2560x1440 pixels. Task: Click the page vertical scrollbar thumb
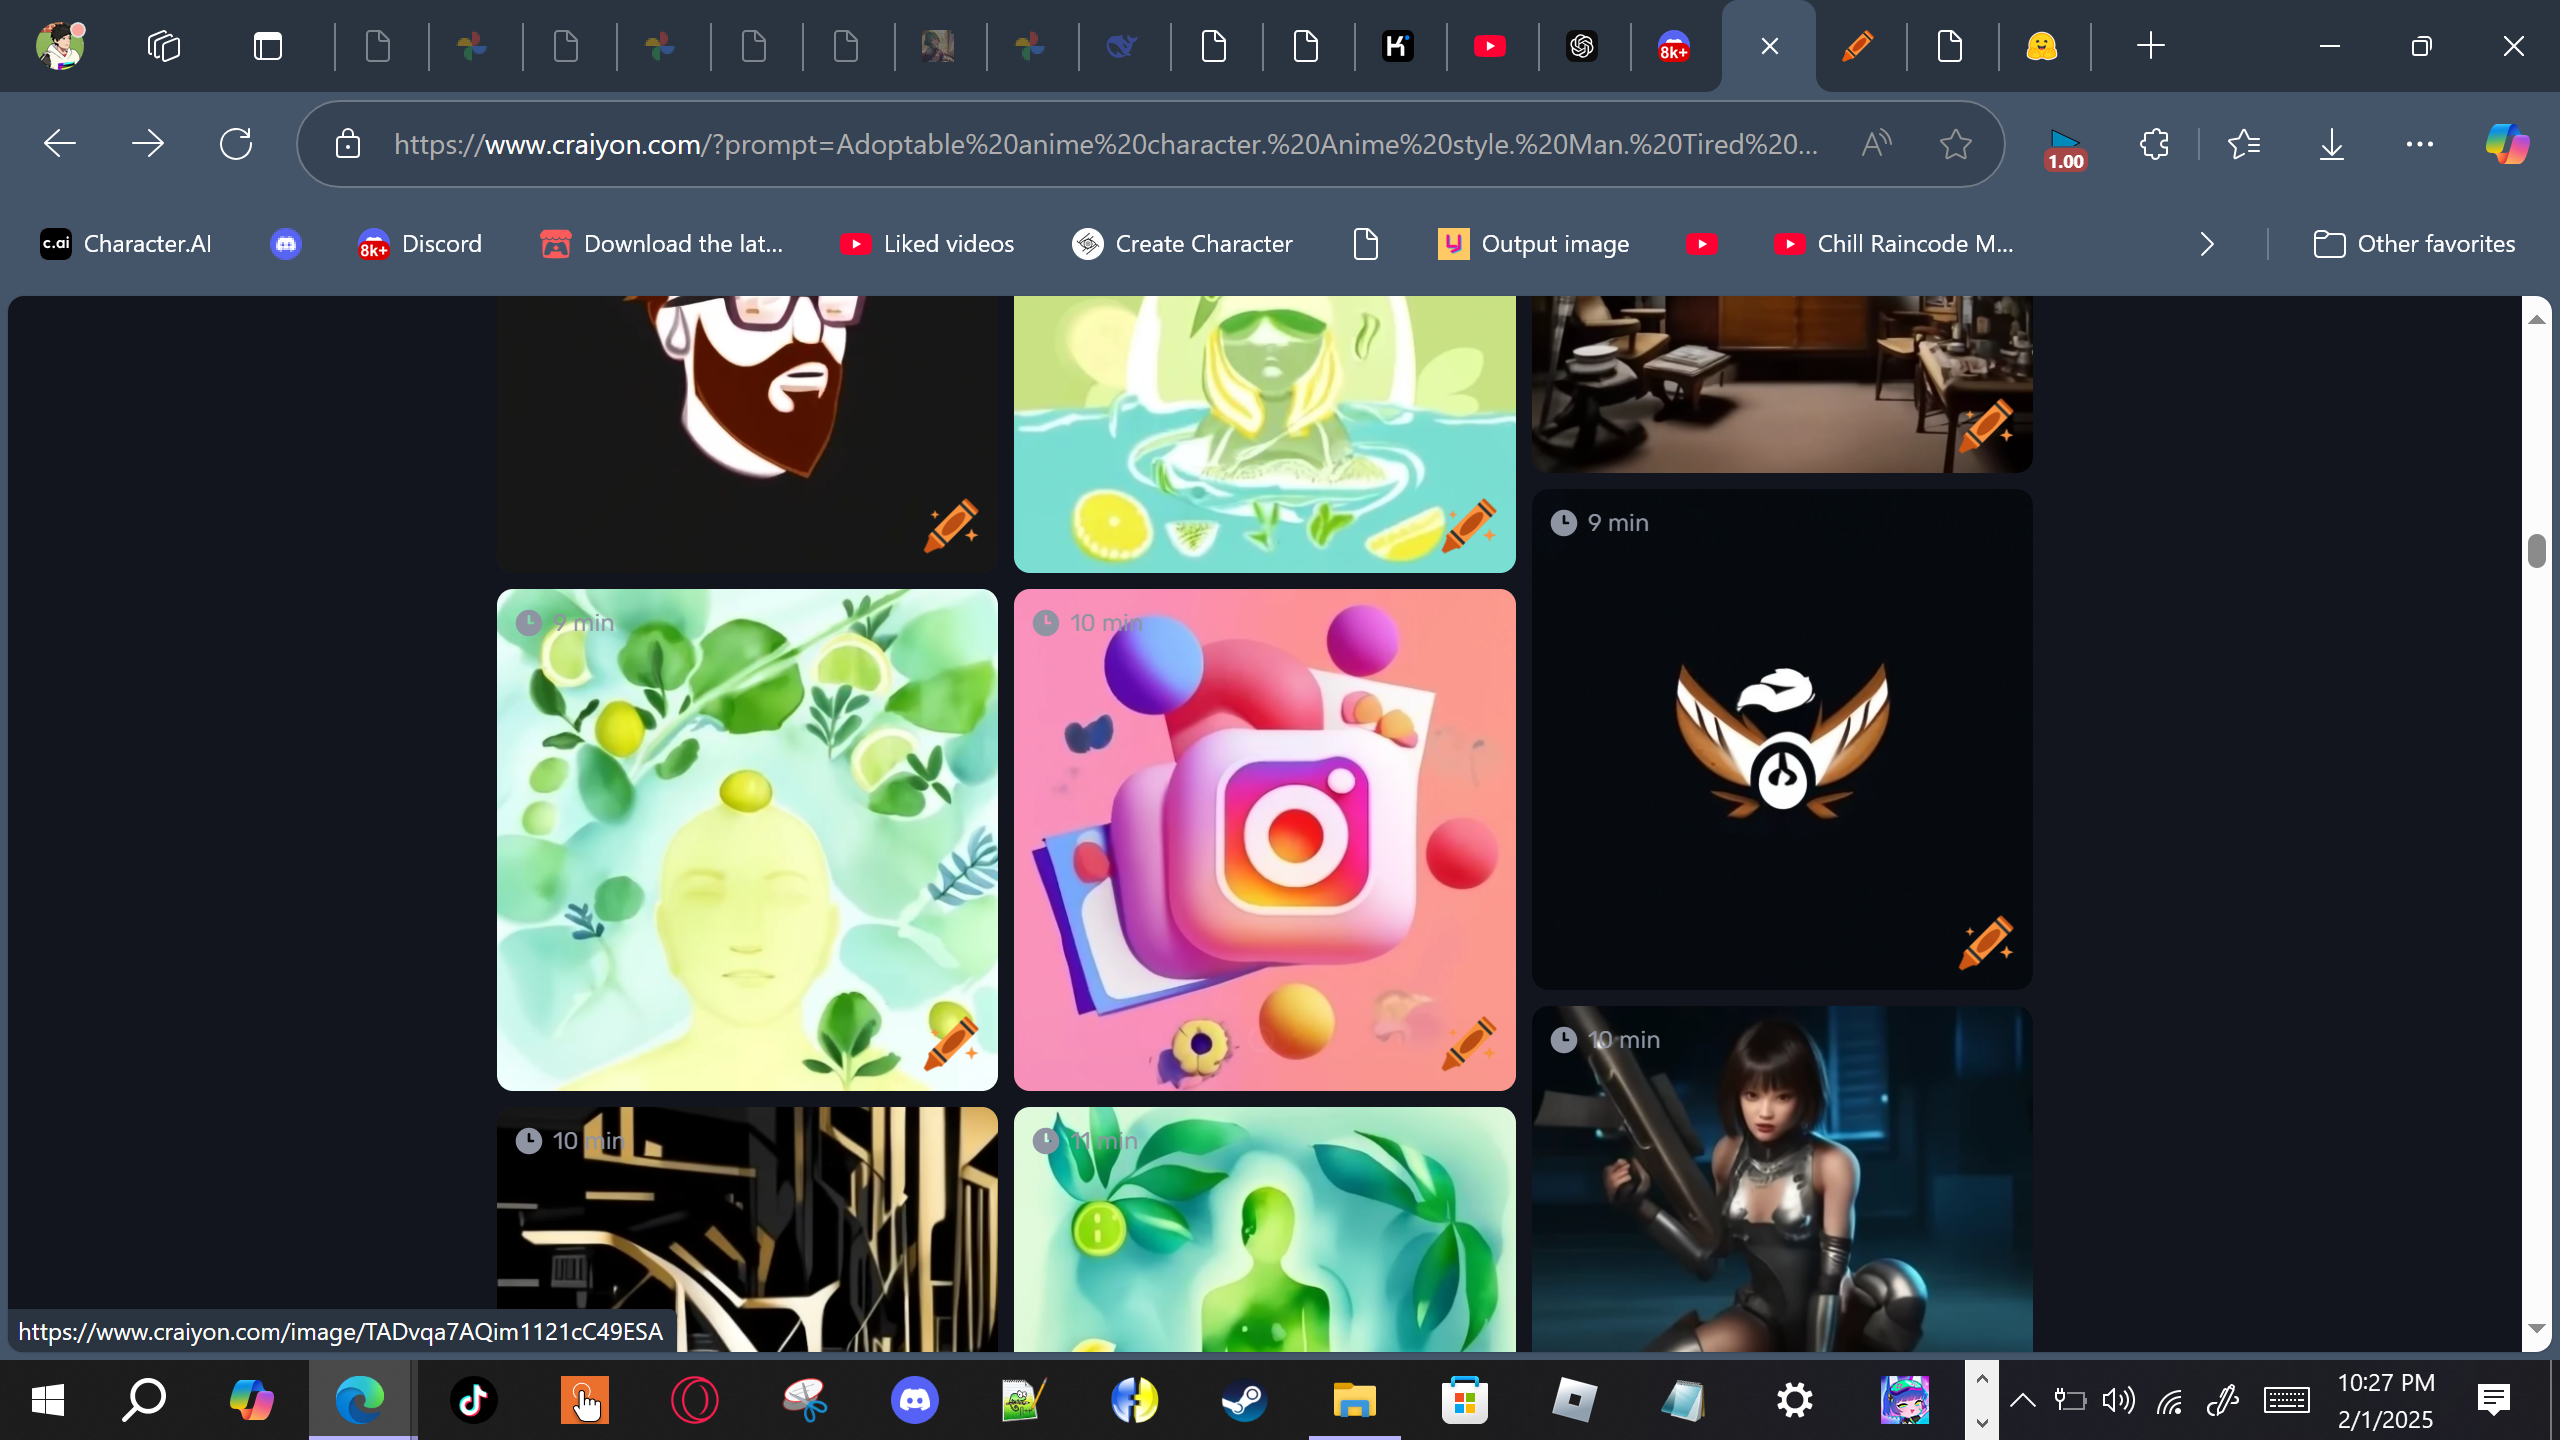coord(2536,551)
